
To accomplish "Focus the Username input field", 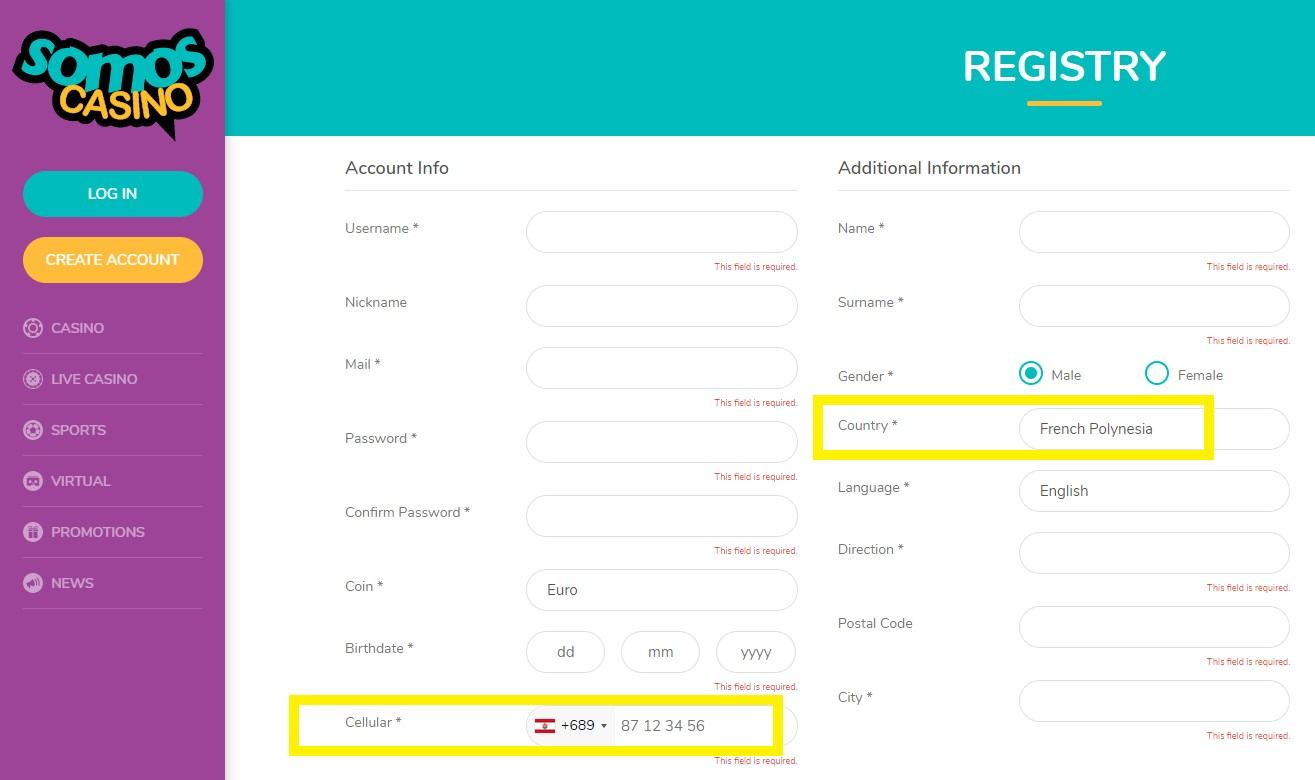I will [661, 232].
